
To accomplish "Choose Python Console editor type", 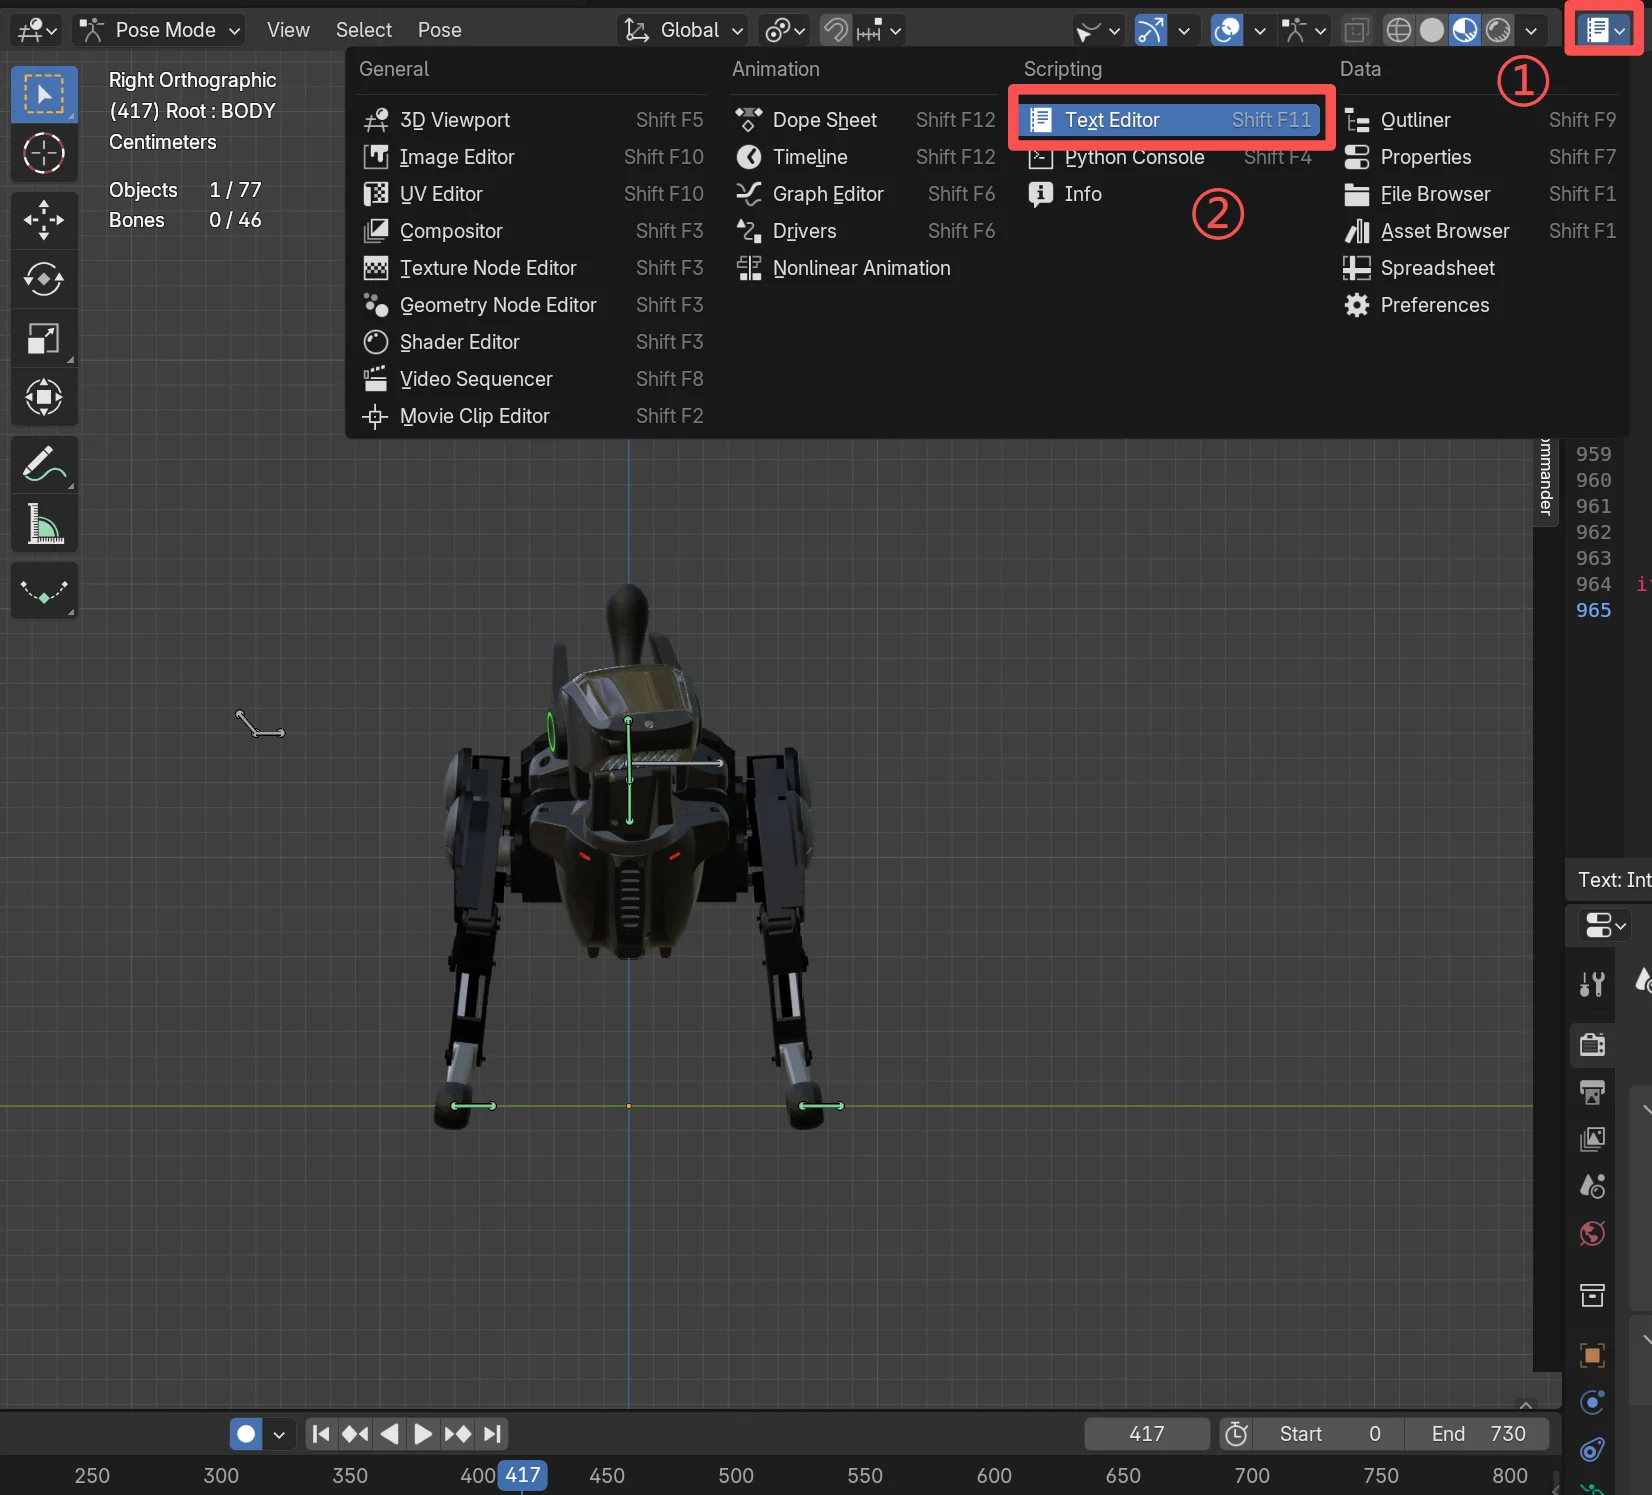I will (x=1171, y=157).
